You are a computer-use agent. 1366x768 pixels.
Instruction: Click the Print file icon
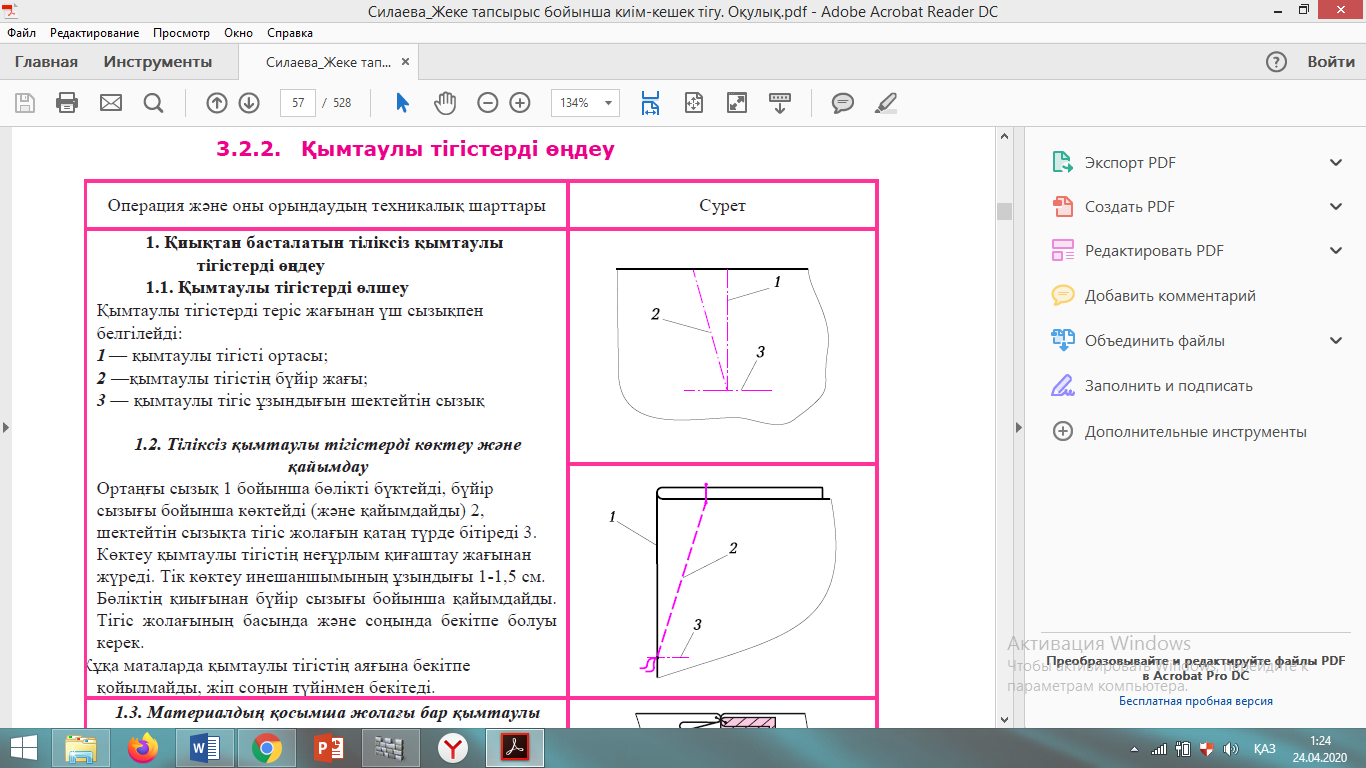(67, 103)
